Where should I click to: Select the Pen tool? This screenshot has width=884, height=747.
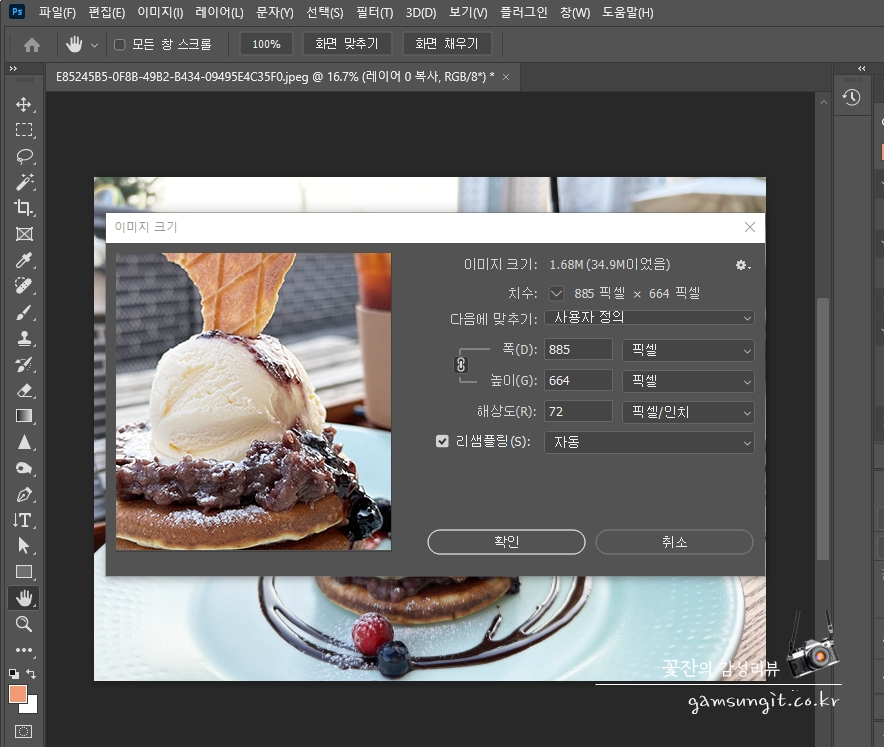pyautogui.click(x=24, y=494)
